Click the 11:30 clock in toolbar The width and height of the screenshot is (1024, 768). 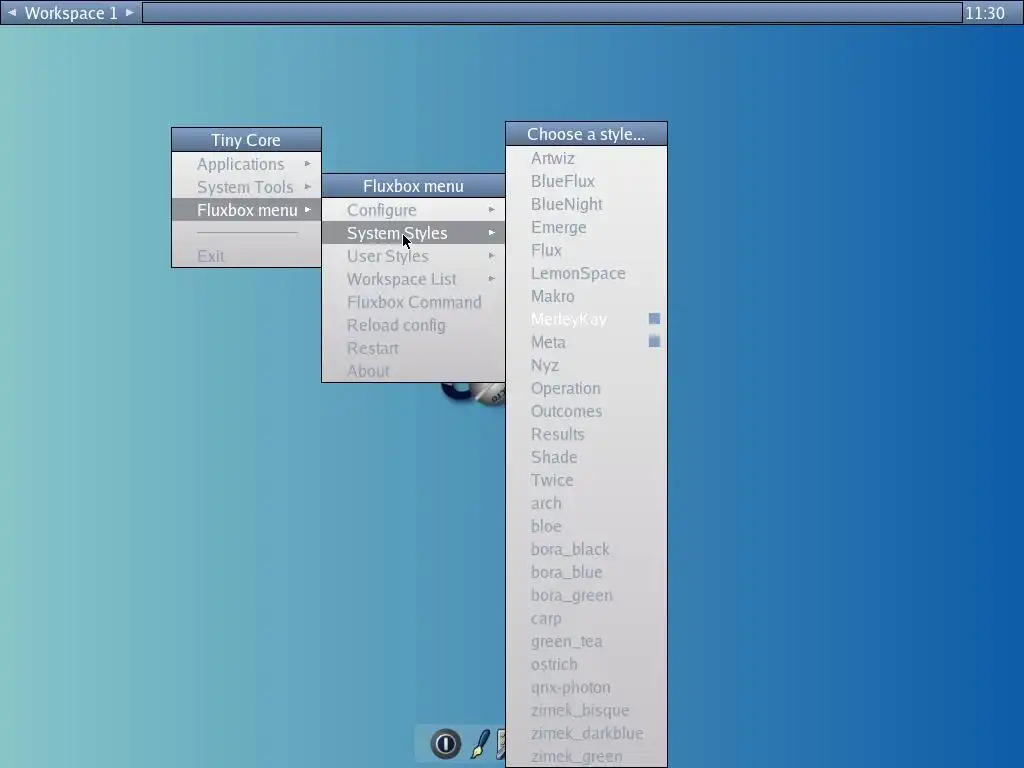[985, 13]
